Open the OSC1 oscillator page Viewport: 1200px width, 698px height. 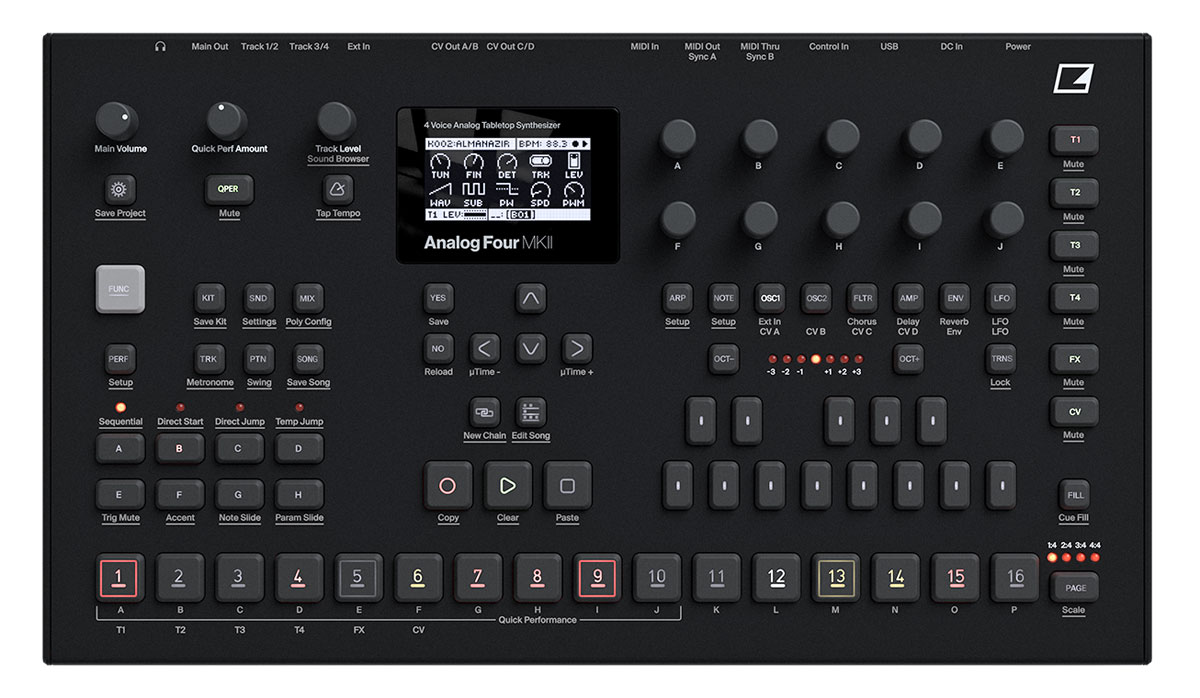pyautogui.click(x=770, y=297)
